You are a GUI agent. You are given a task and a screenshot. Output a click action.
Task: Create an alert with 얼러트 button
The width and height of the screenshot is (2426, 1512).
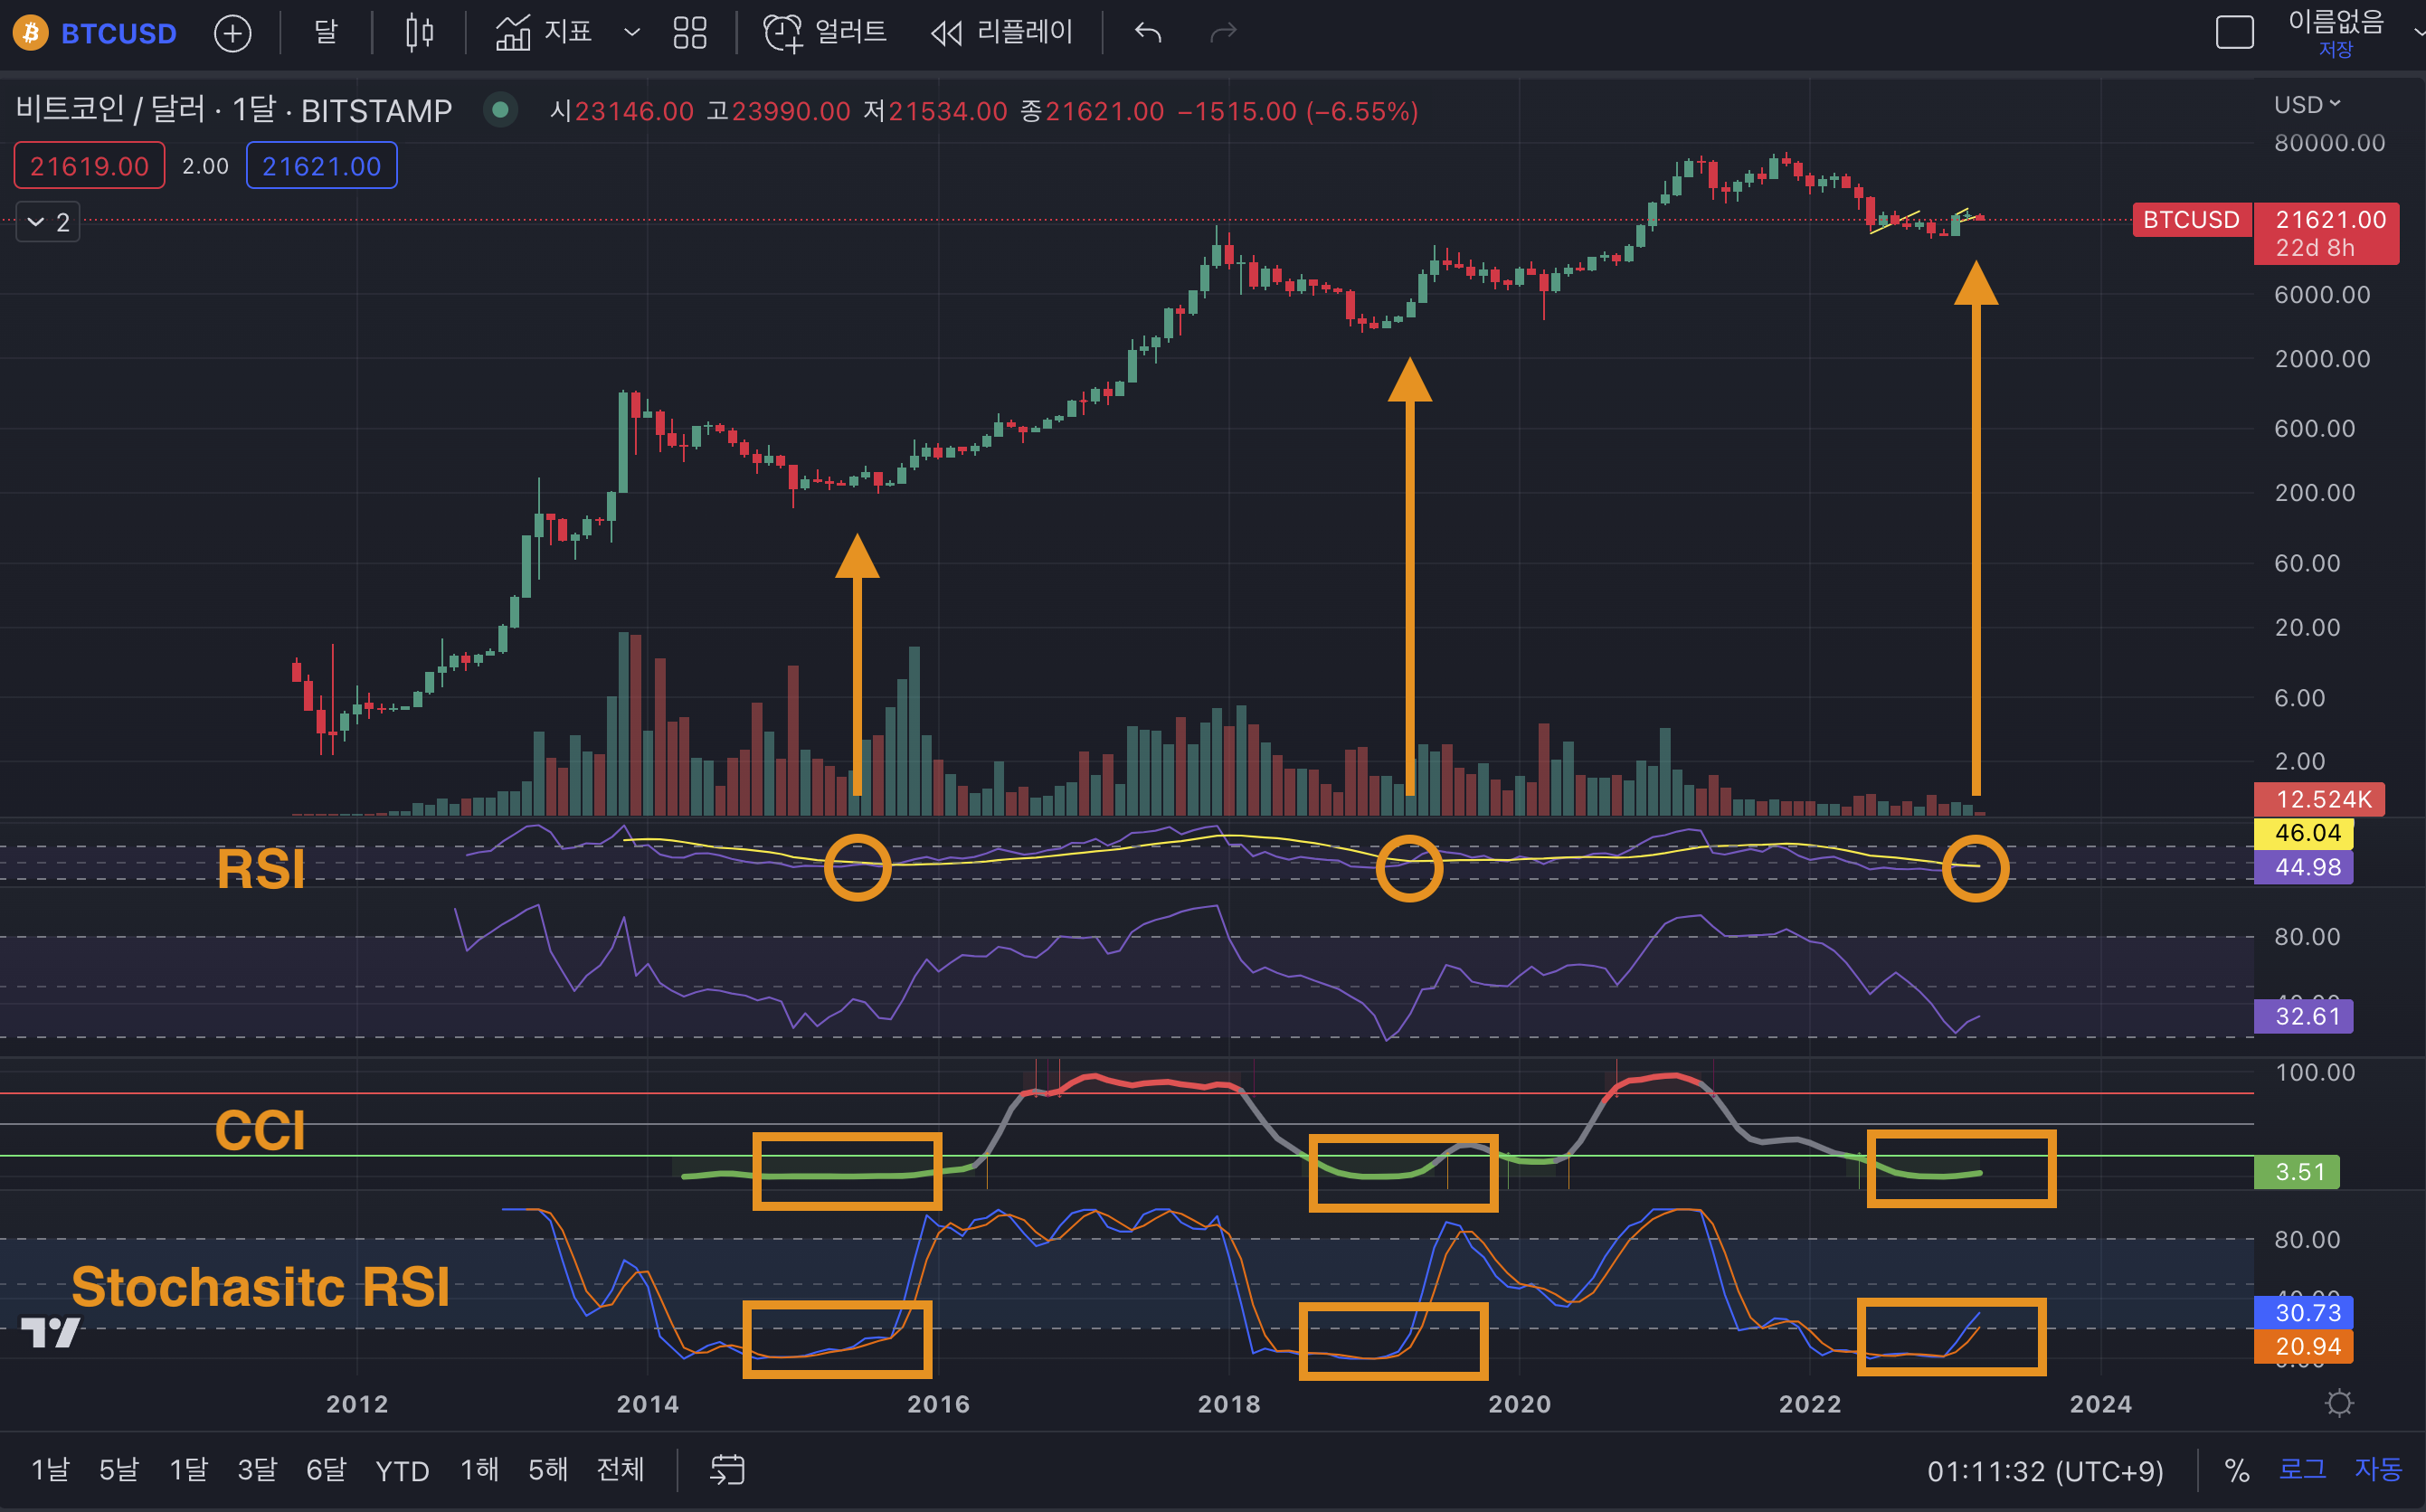(826, 33)
